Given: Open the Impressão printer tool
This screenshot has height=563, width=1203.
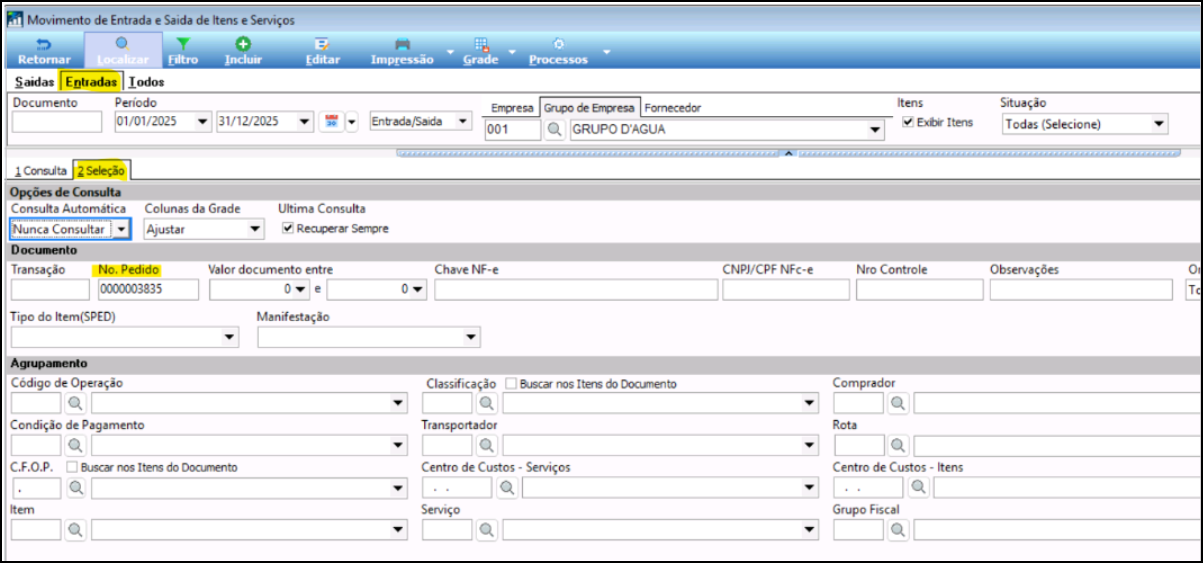Looking at the screenshot, I should pyautogui.click(x=402, y=52).
